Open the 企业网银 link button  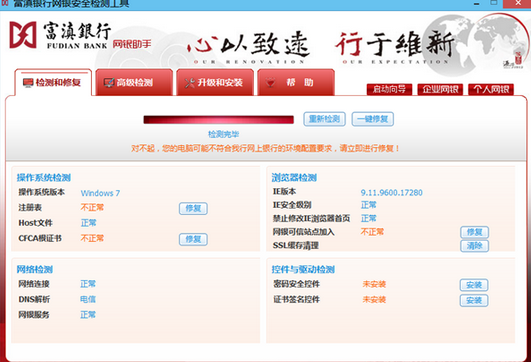[440, 89]
